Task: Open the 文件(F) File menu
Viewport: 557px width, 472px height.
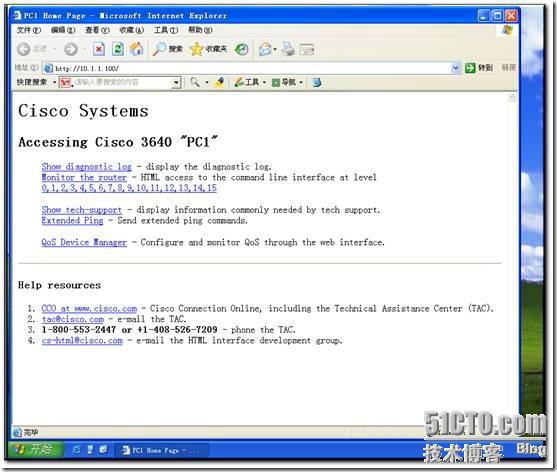Action: 29,30
